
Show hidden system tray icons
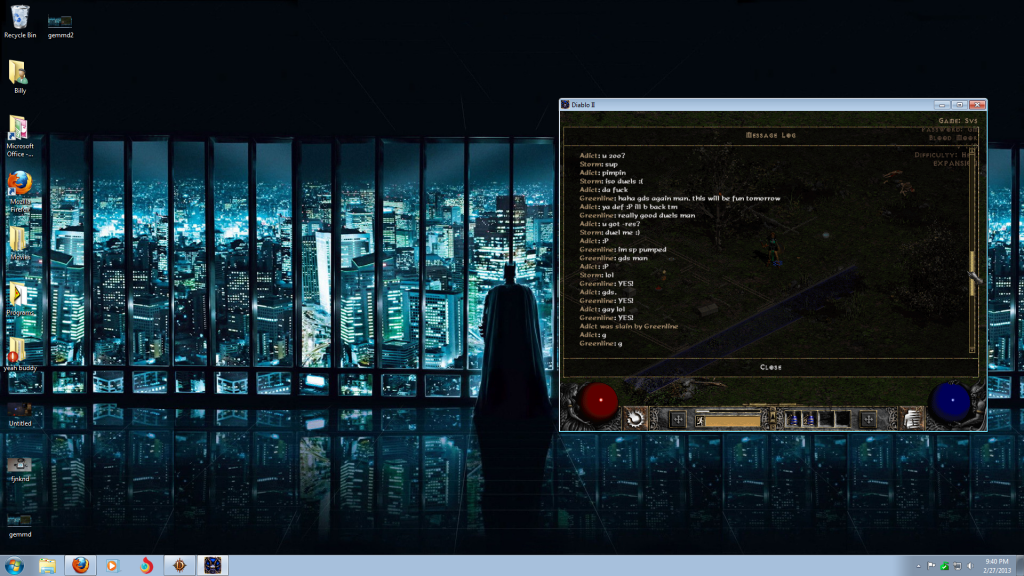(x=918, y=566)
